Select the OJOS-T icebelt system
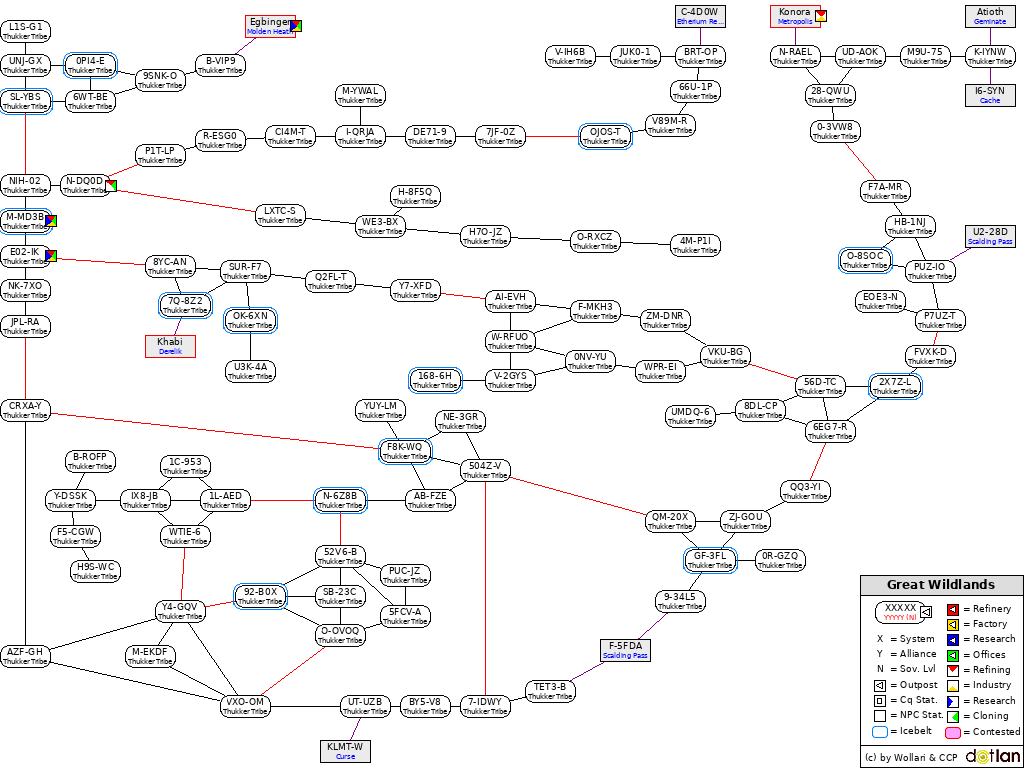Screen dimensions: 1024x768 605,136
